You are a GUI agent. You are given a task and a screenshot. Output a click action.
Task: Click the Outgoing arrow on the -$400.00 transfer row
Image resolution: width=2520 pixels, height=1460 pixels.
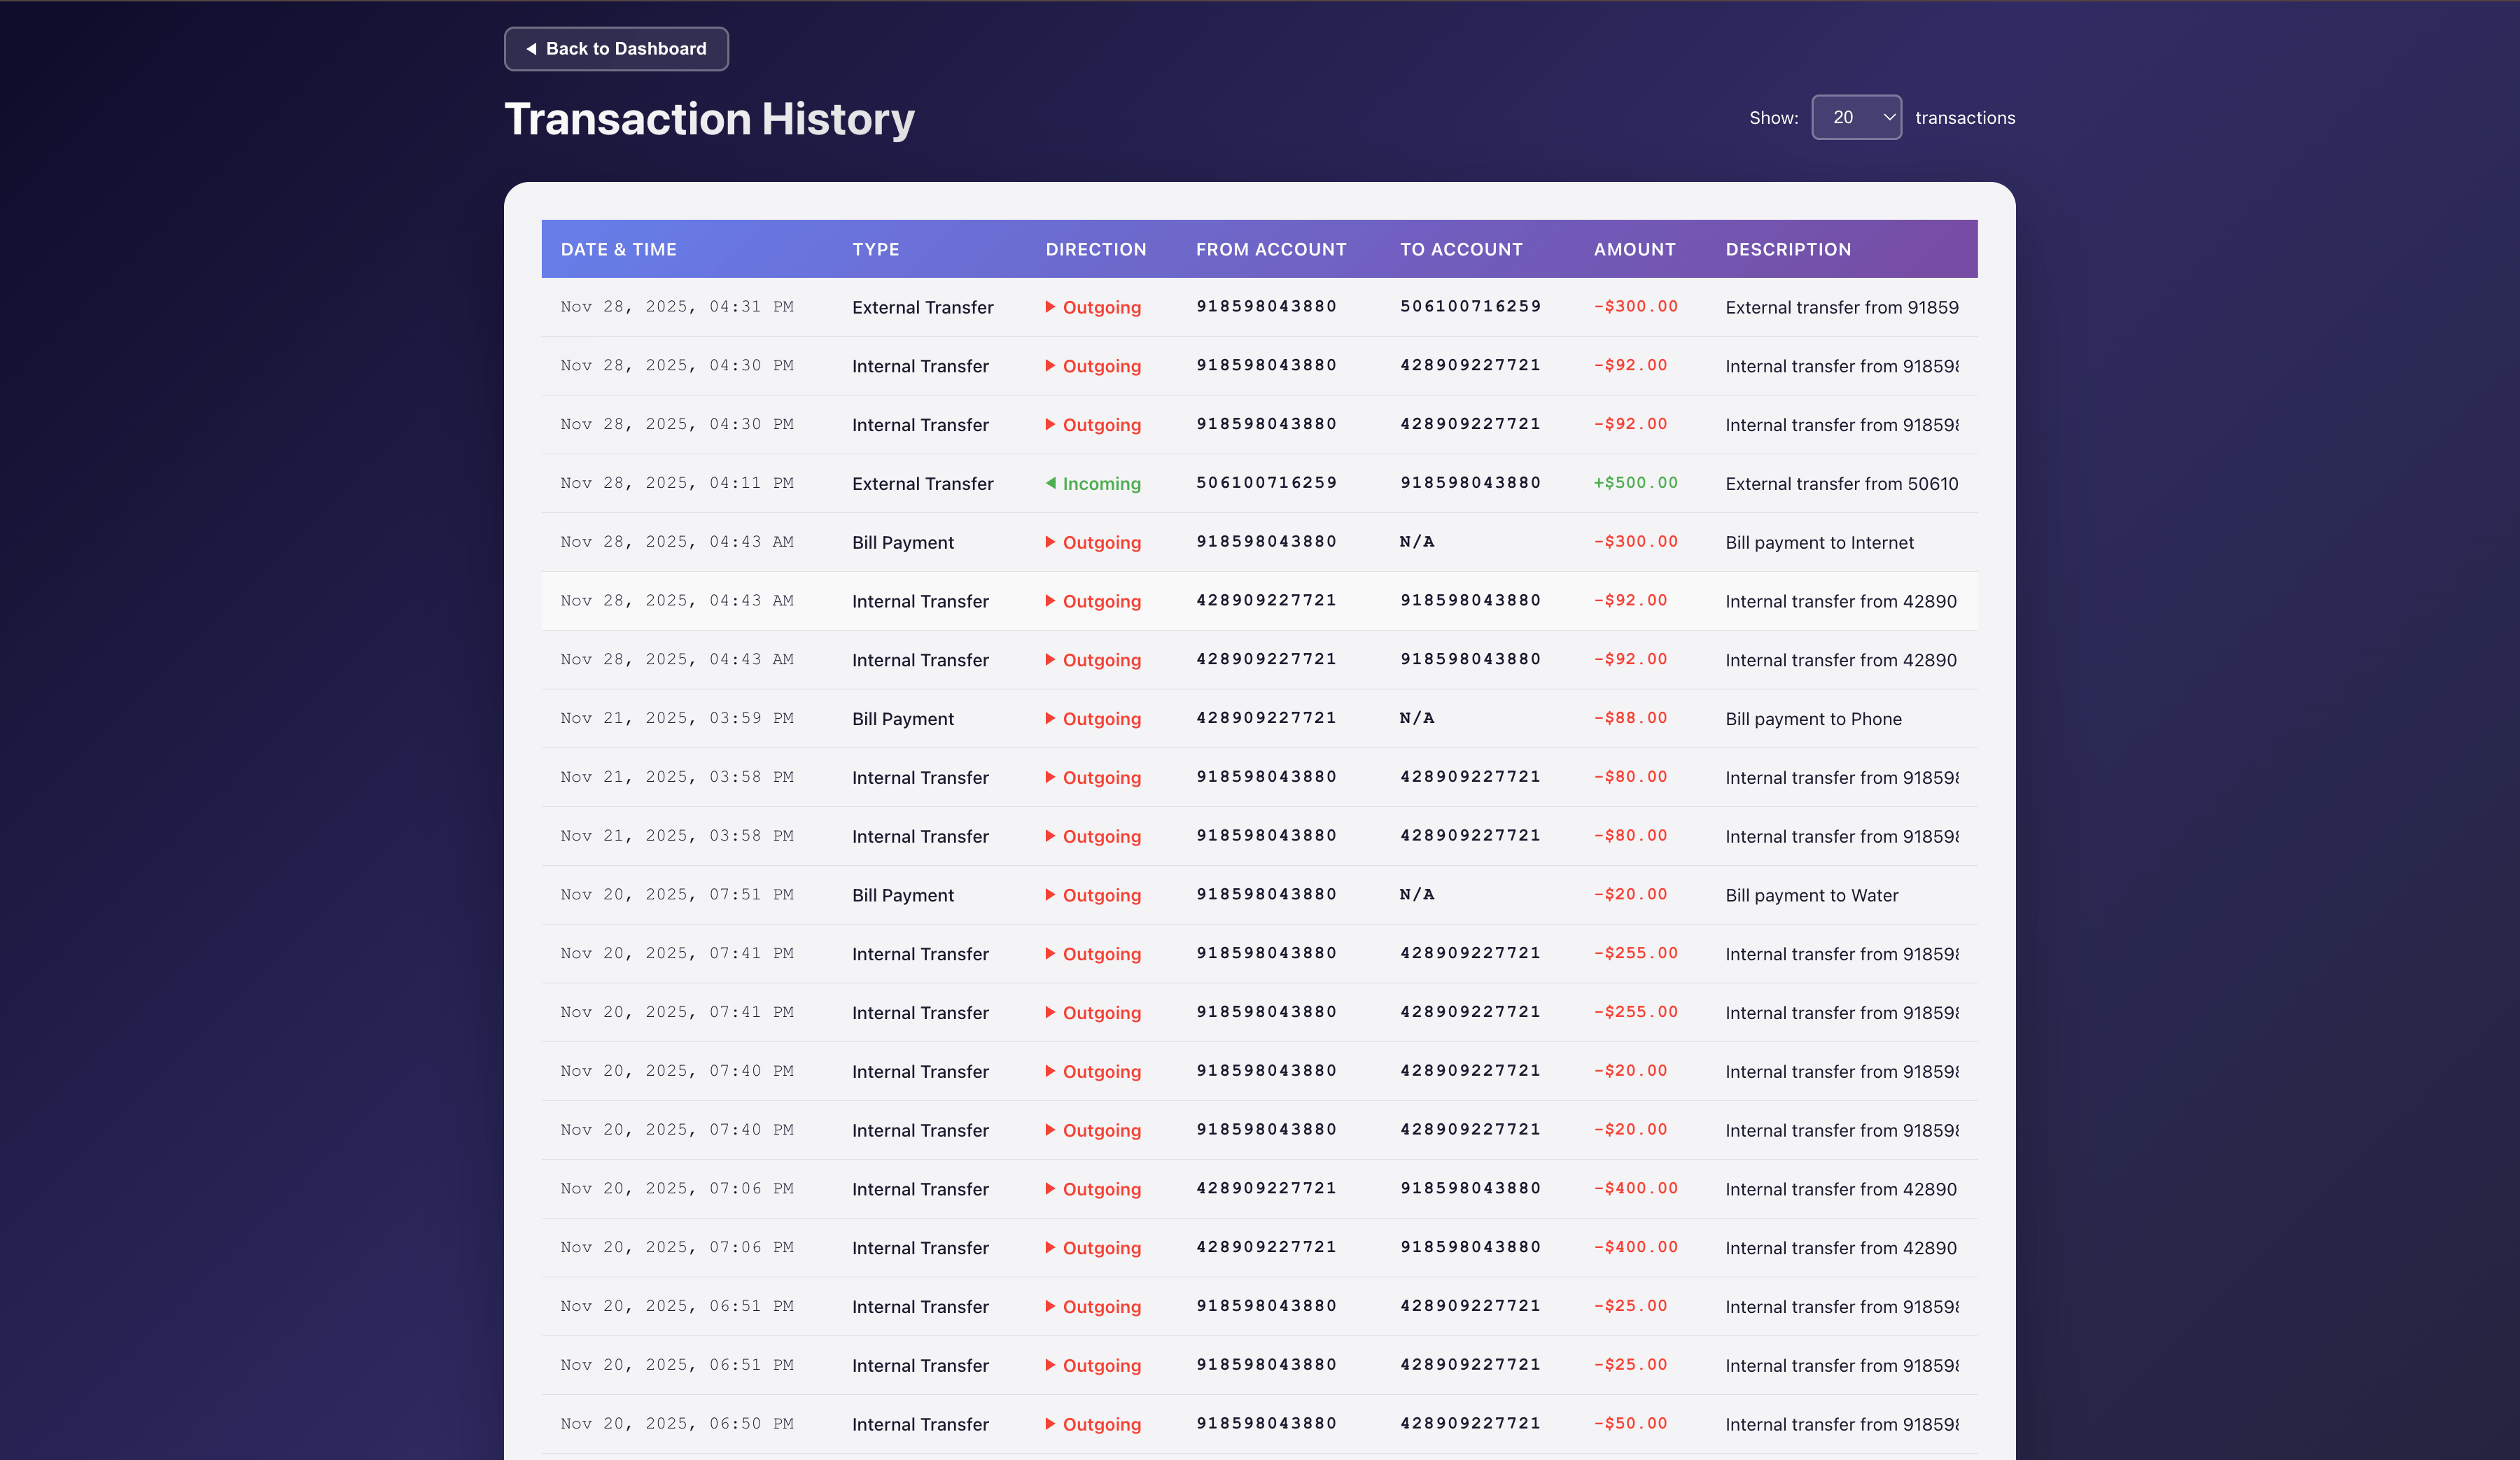1050,1189
